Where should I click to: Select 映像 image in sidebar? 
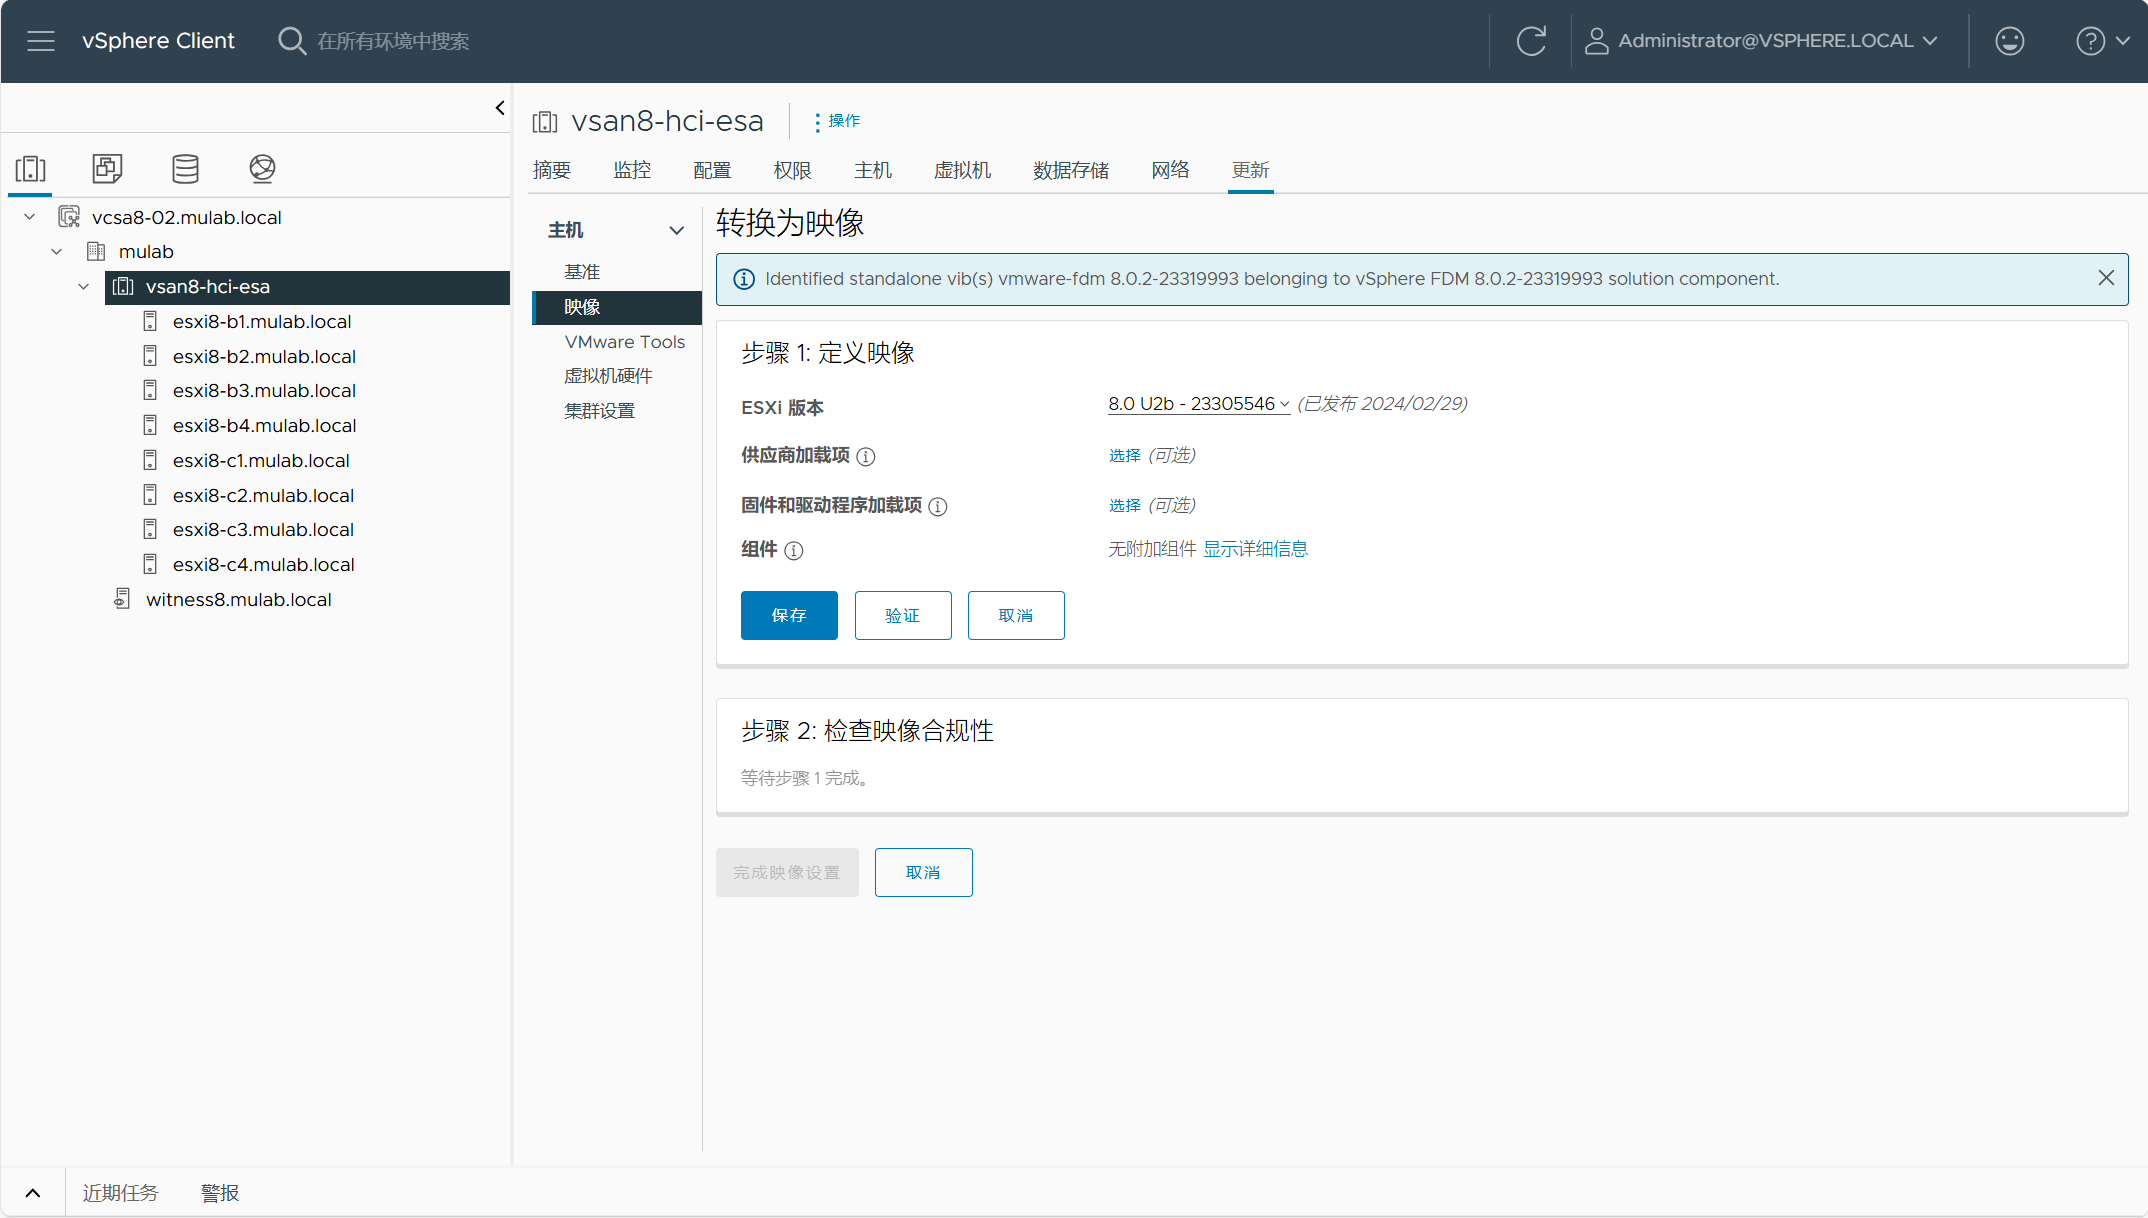[x=616, y=307]
